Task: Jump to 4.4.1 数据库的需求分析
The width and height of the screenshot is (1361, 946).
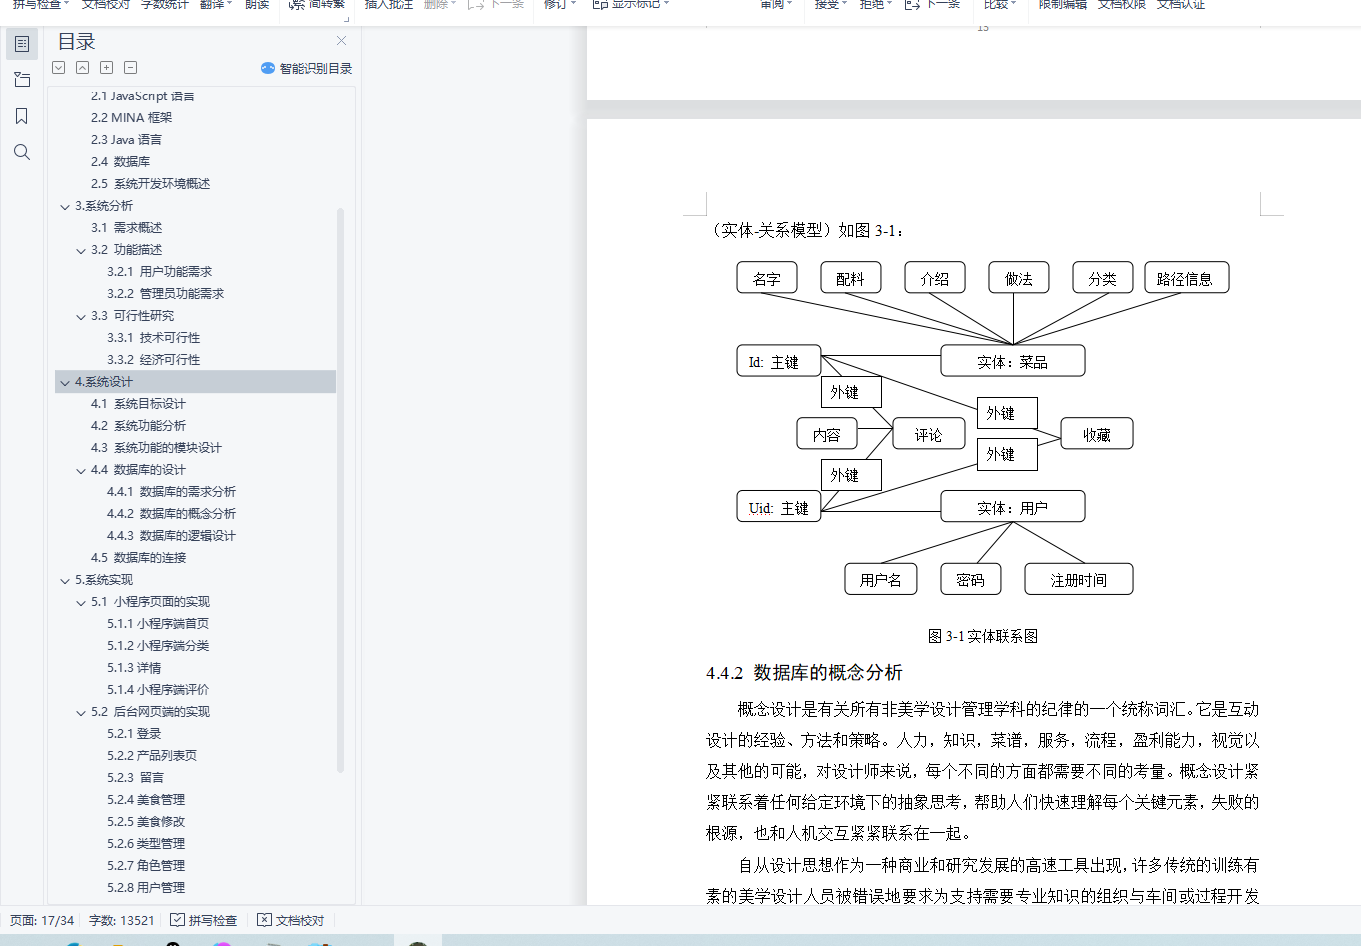Action: point(171,492)
